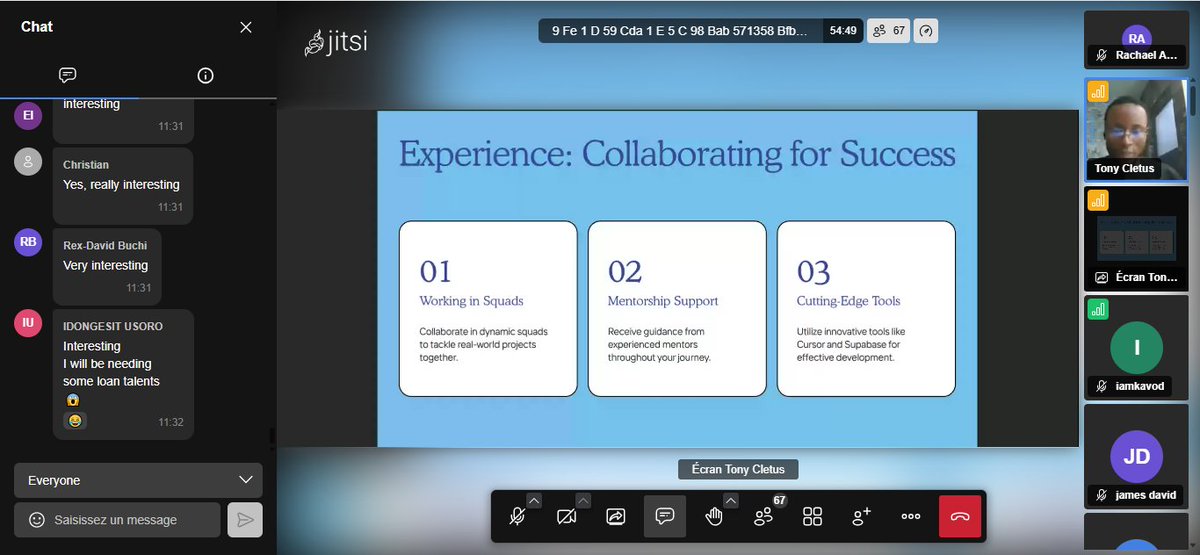
Task: Switch to the chat messages tab
Action: [x=68, y=75]
